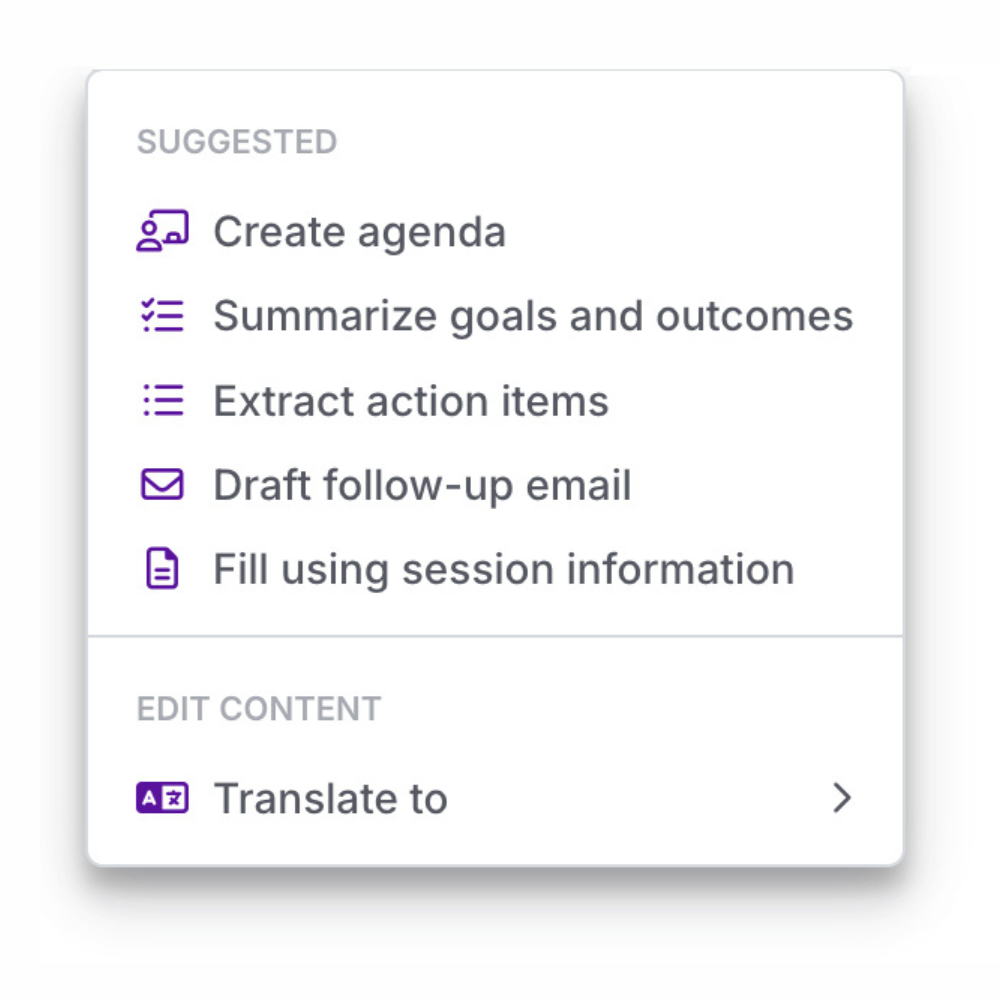Click the SUGGESTED section header
The width and height of the screenshot is (1000, 1000).
[x=236, y=142]
